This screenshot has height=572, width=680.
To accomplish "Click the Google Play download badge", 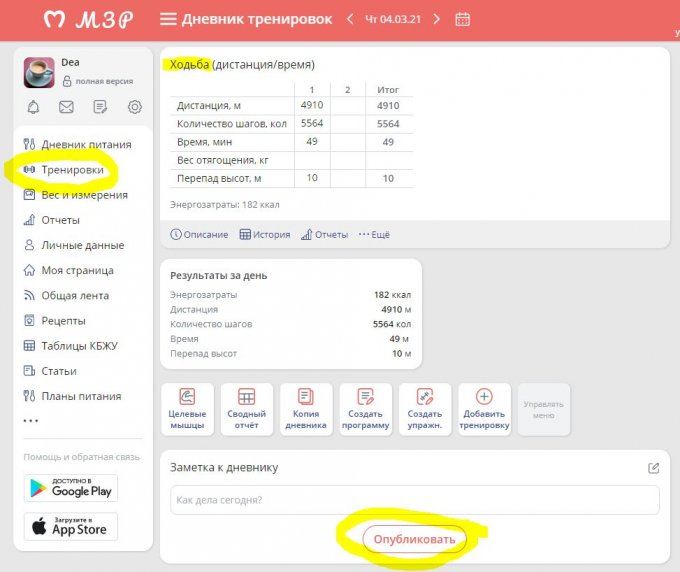I will click(x=71, y=488).
